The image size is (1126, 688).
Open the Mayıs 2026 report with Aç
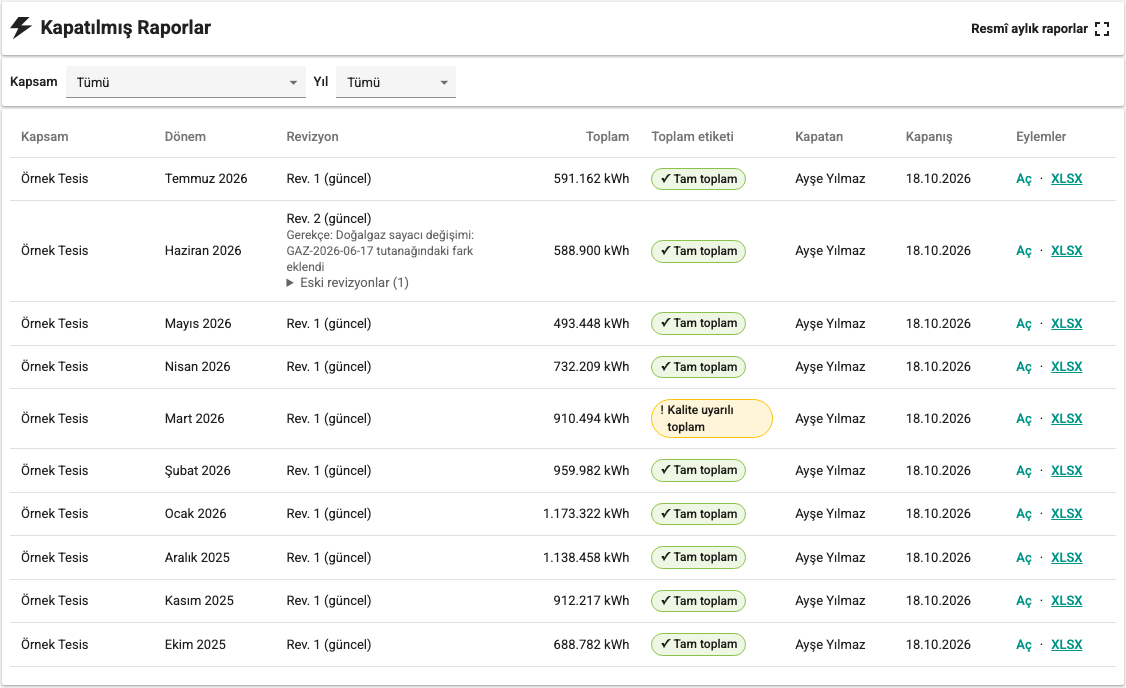(x=1023, y=324)
